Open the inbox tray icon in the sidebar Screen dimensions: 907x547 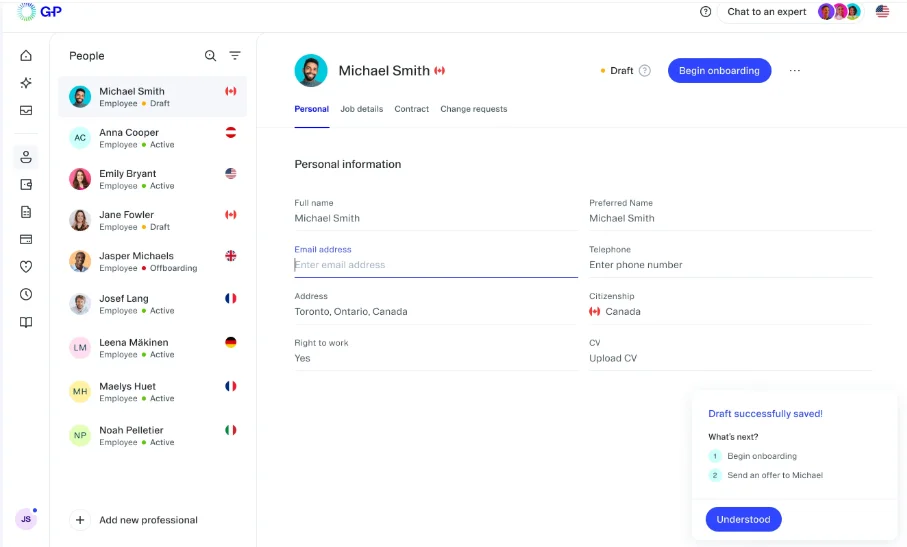(26, 110)
